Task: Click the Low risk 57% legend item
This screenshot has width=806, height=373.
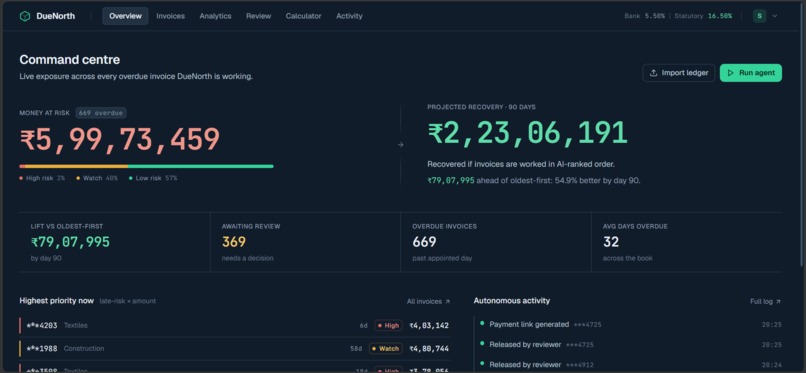Action: [153, 178]
